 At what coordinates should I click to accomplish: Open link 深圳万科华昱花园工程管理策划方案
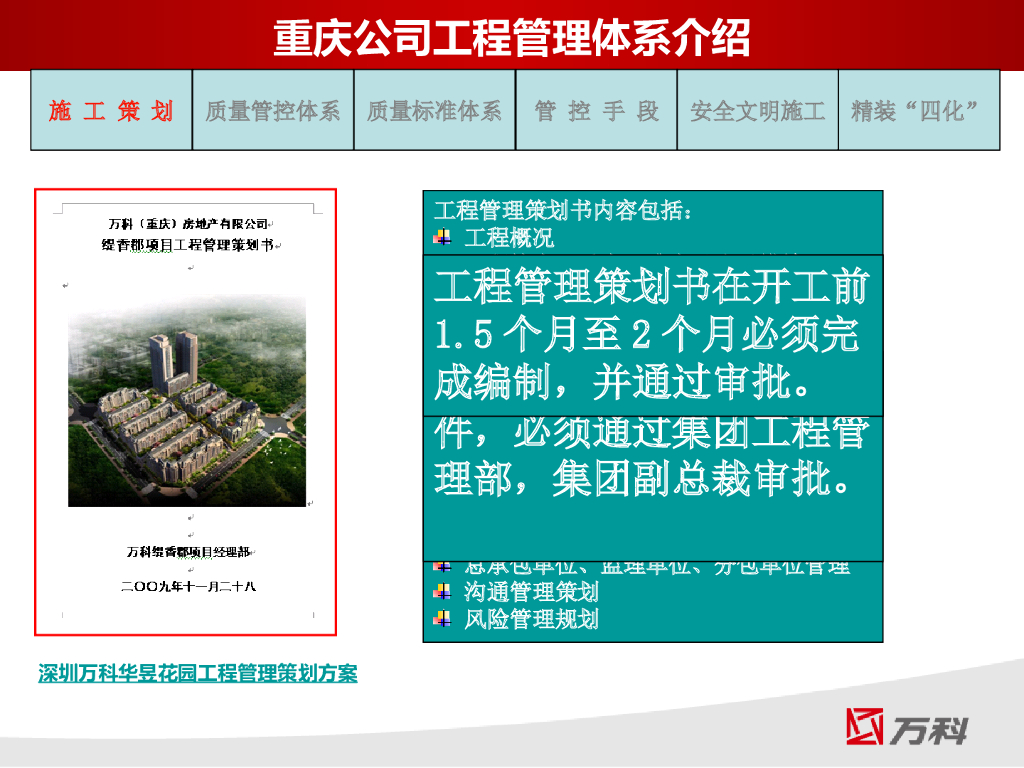(x=198, y=673)
